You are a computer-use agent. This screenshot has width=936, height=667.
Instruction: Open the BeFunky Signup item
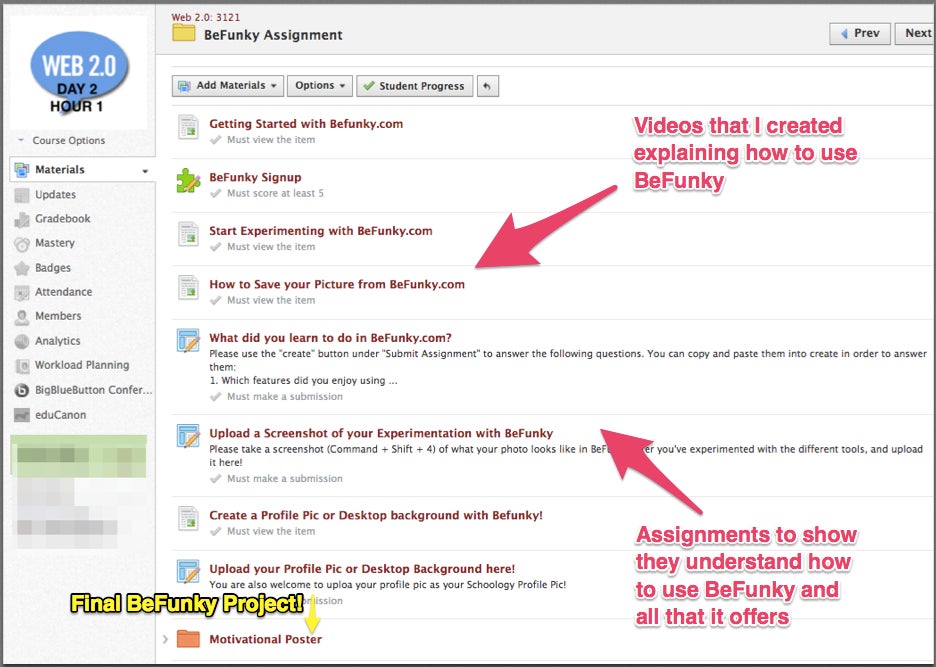[255, 177]
